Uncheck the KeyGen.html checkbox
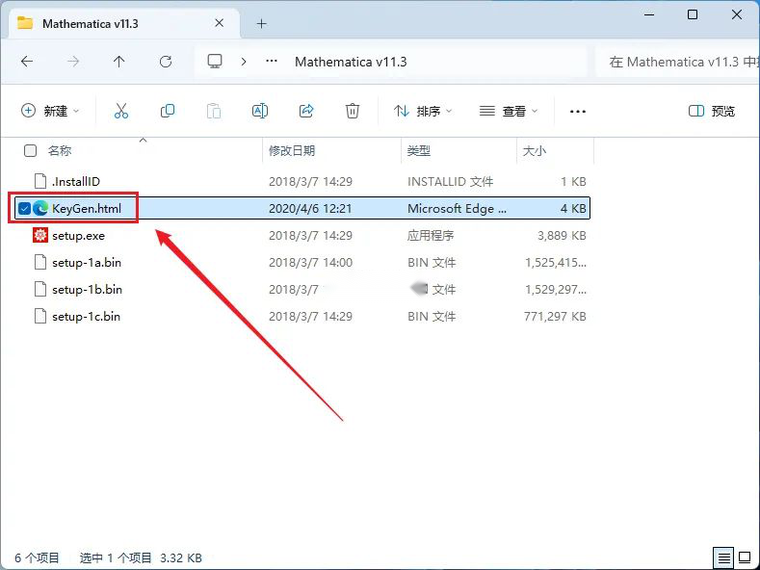 coord(24,208)
